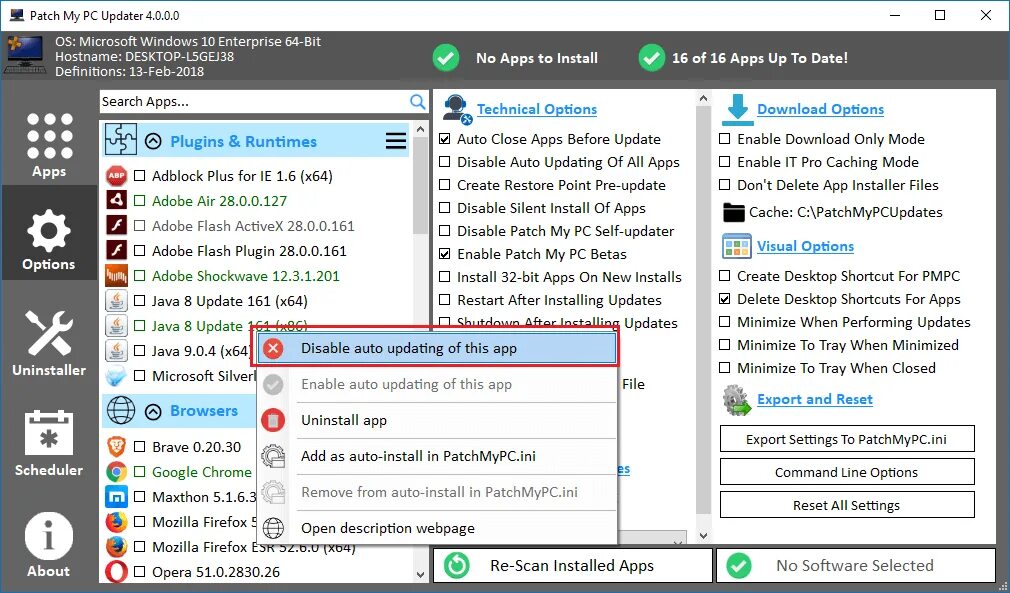Image resolution: width=1010 pixels, height=593 pixels.
Task: Open the Uninstaller tools section
Action: pyautogui.click(x=49, y=343)
